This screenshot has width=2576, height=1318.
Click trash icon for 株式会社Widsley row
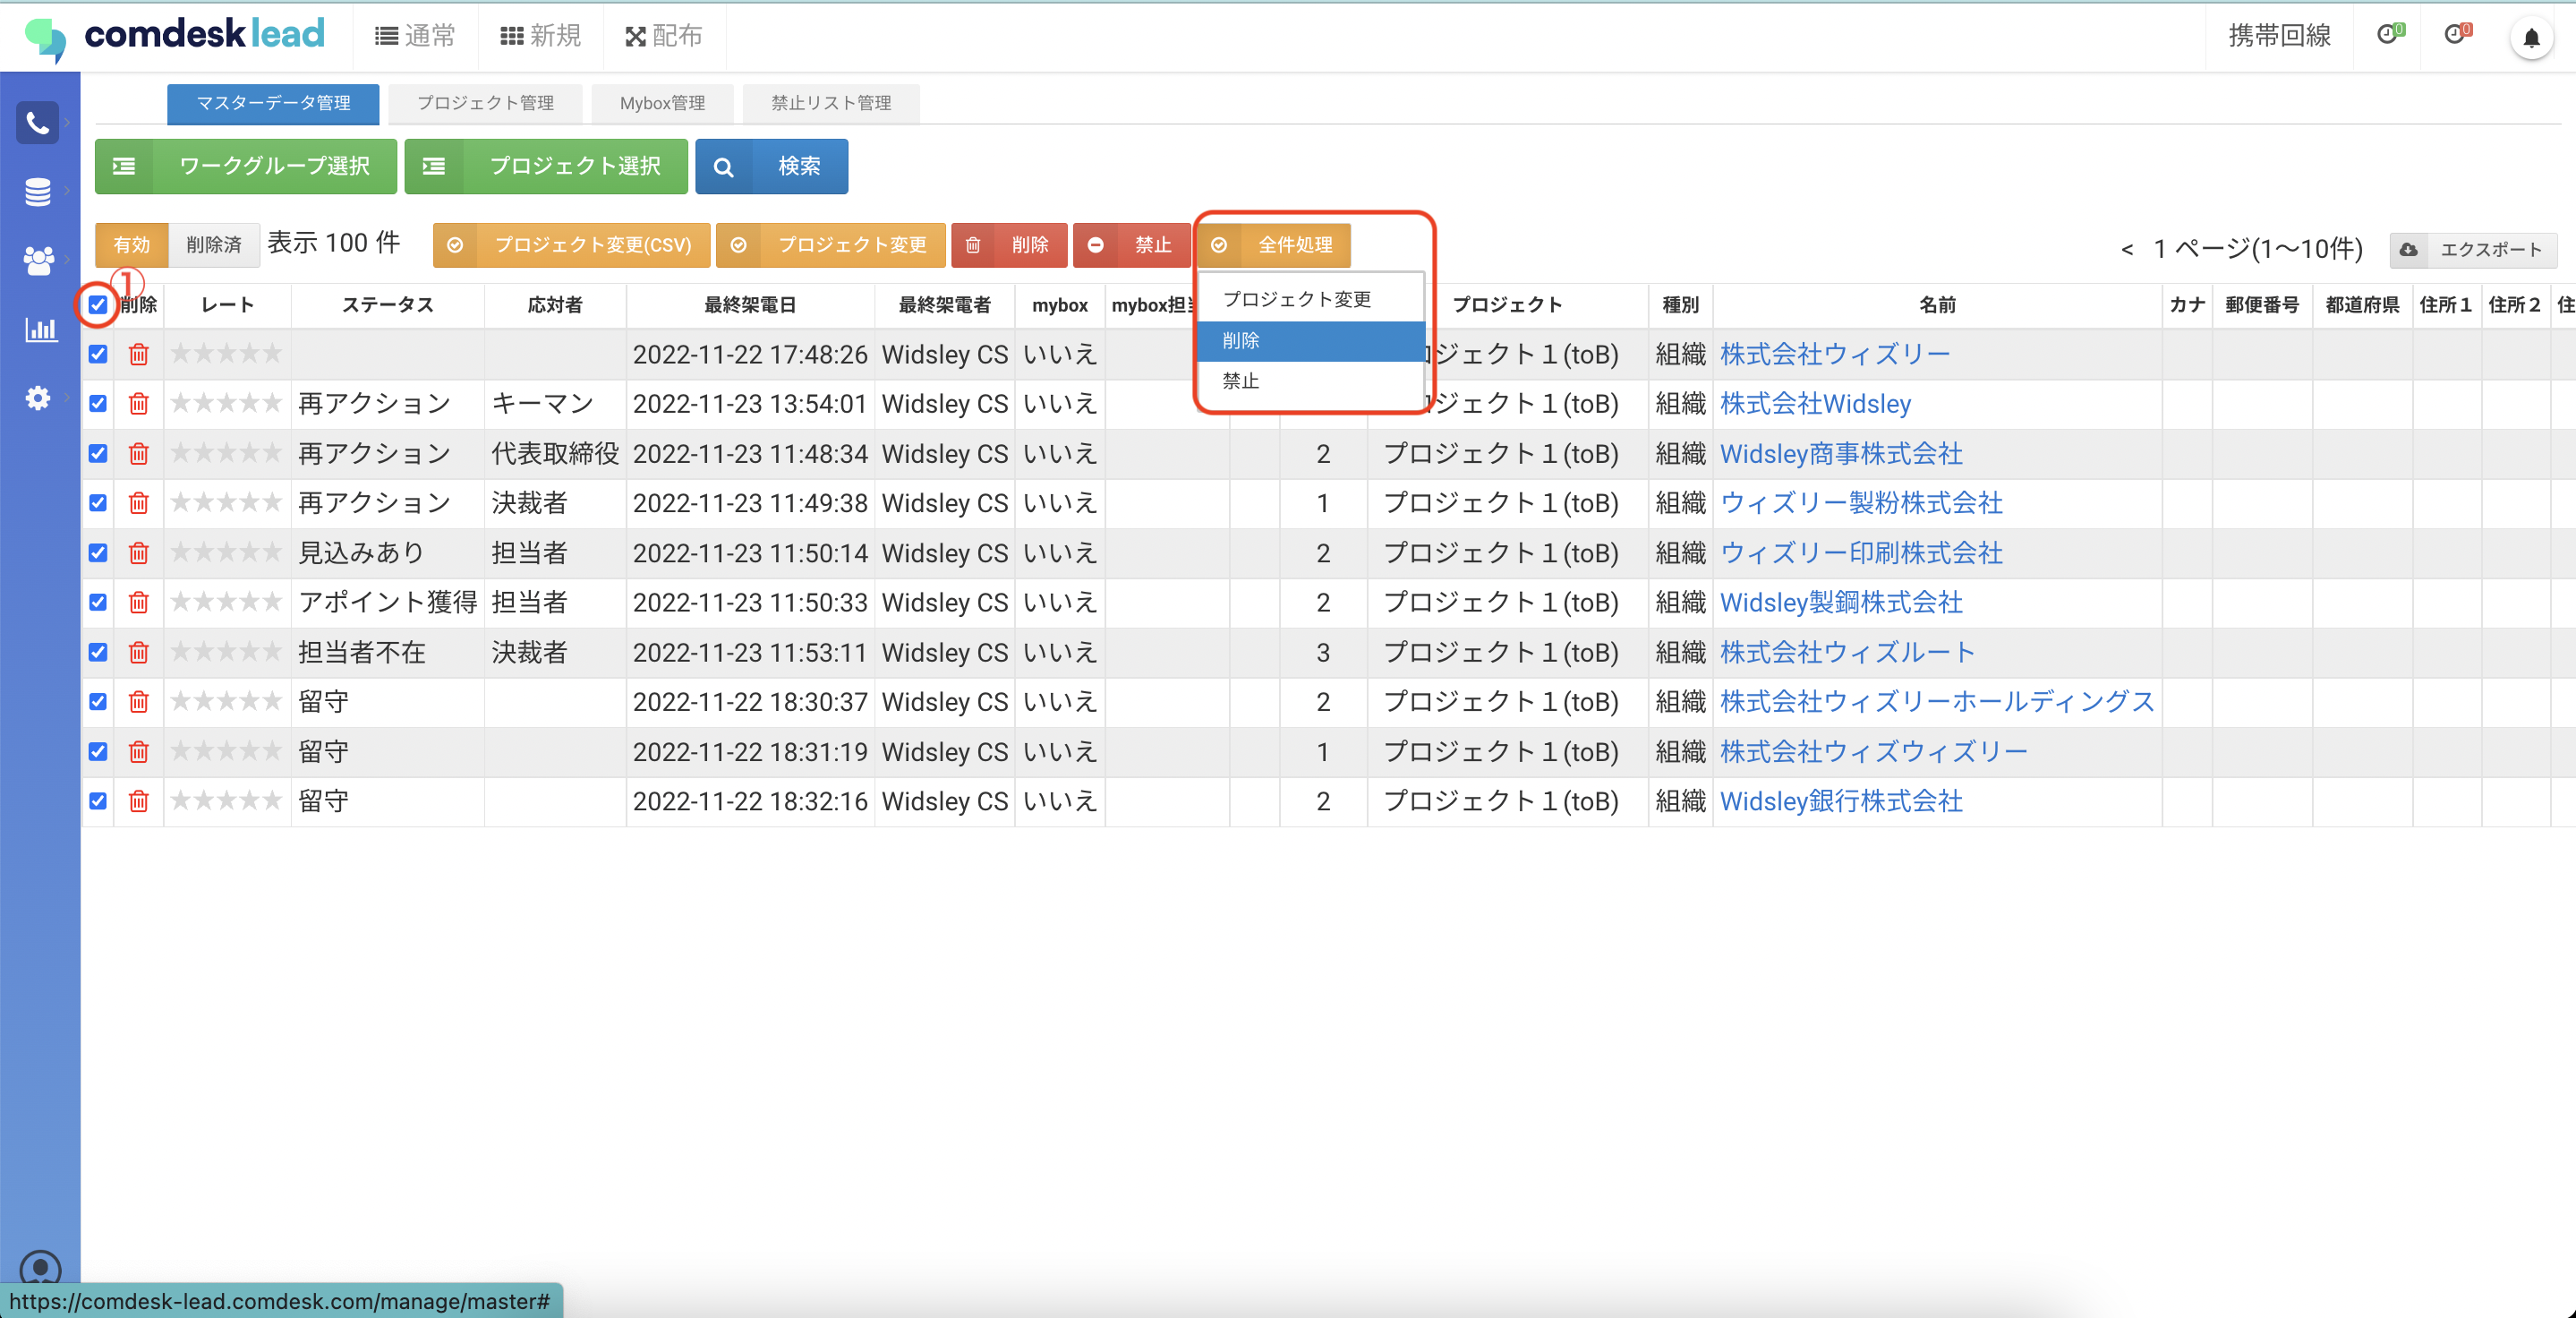tap(138, 404)
